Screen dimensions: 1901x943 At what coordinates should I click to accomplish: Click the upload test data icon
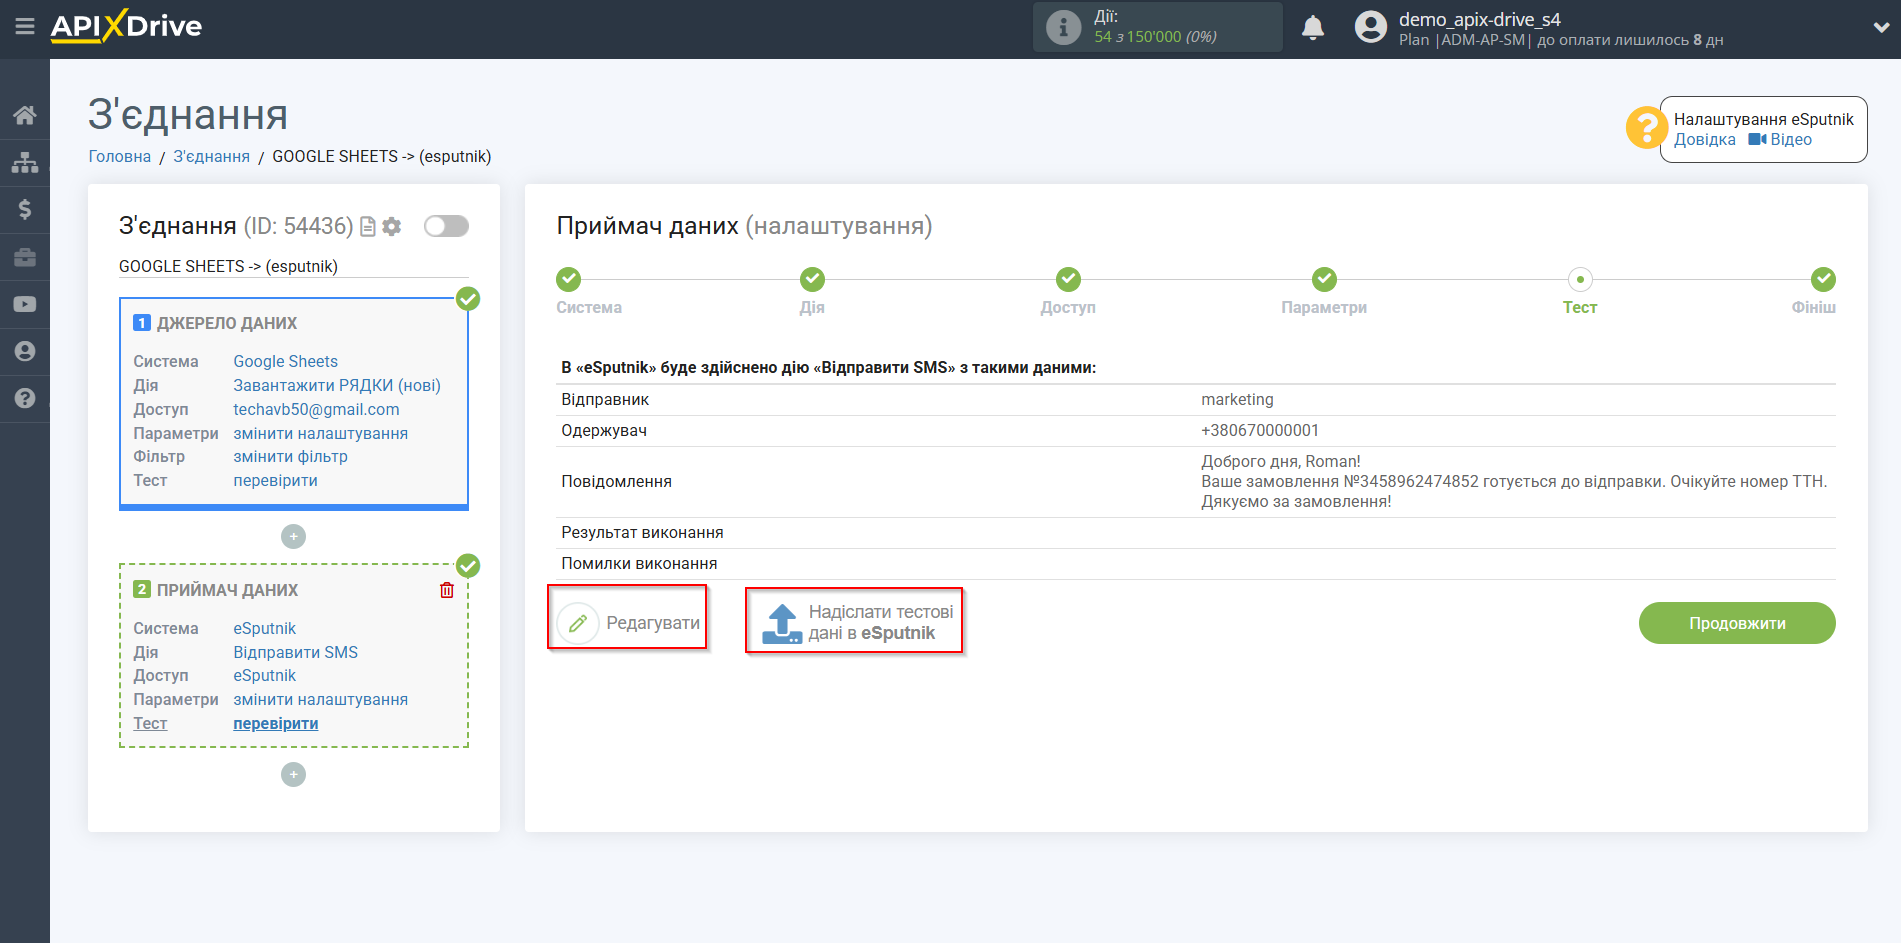[x=782, y=623]
